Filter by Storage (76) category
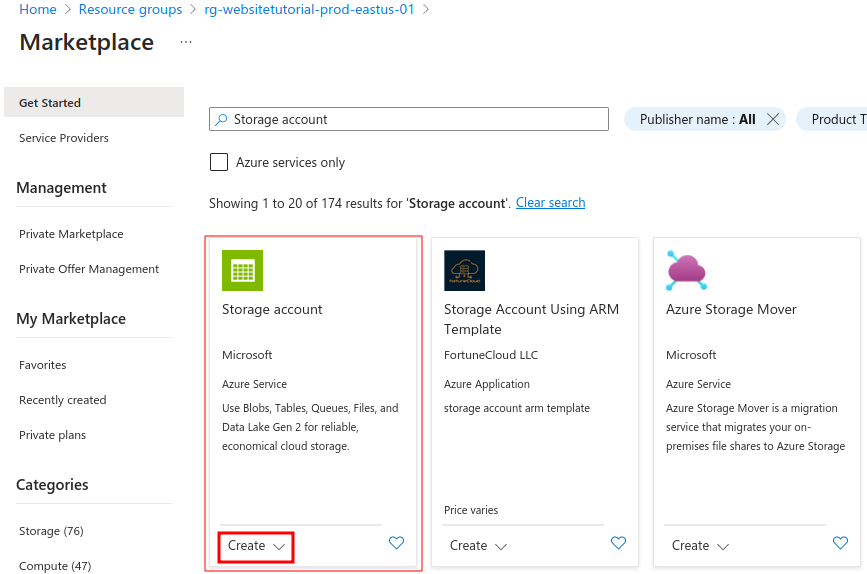Screen dimensions: 867x574 point(51,531)
